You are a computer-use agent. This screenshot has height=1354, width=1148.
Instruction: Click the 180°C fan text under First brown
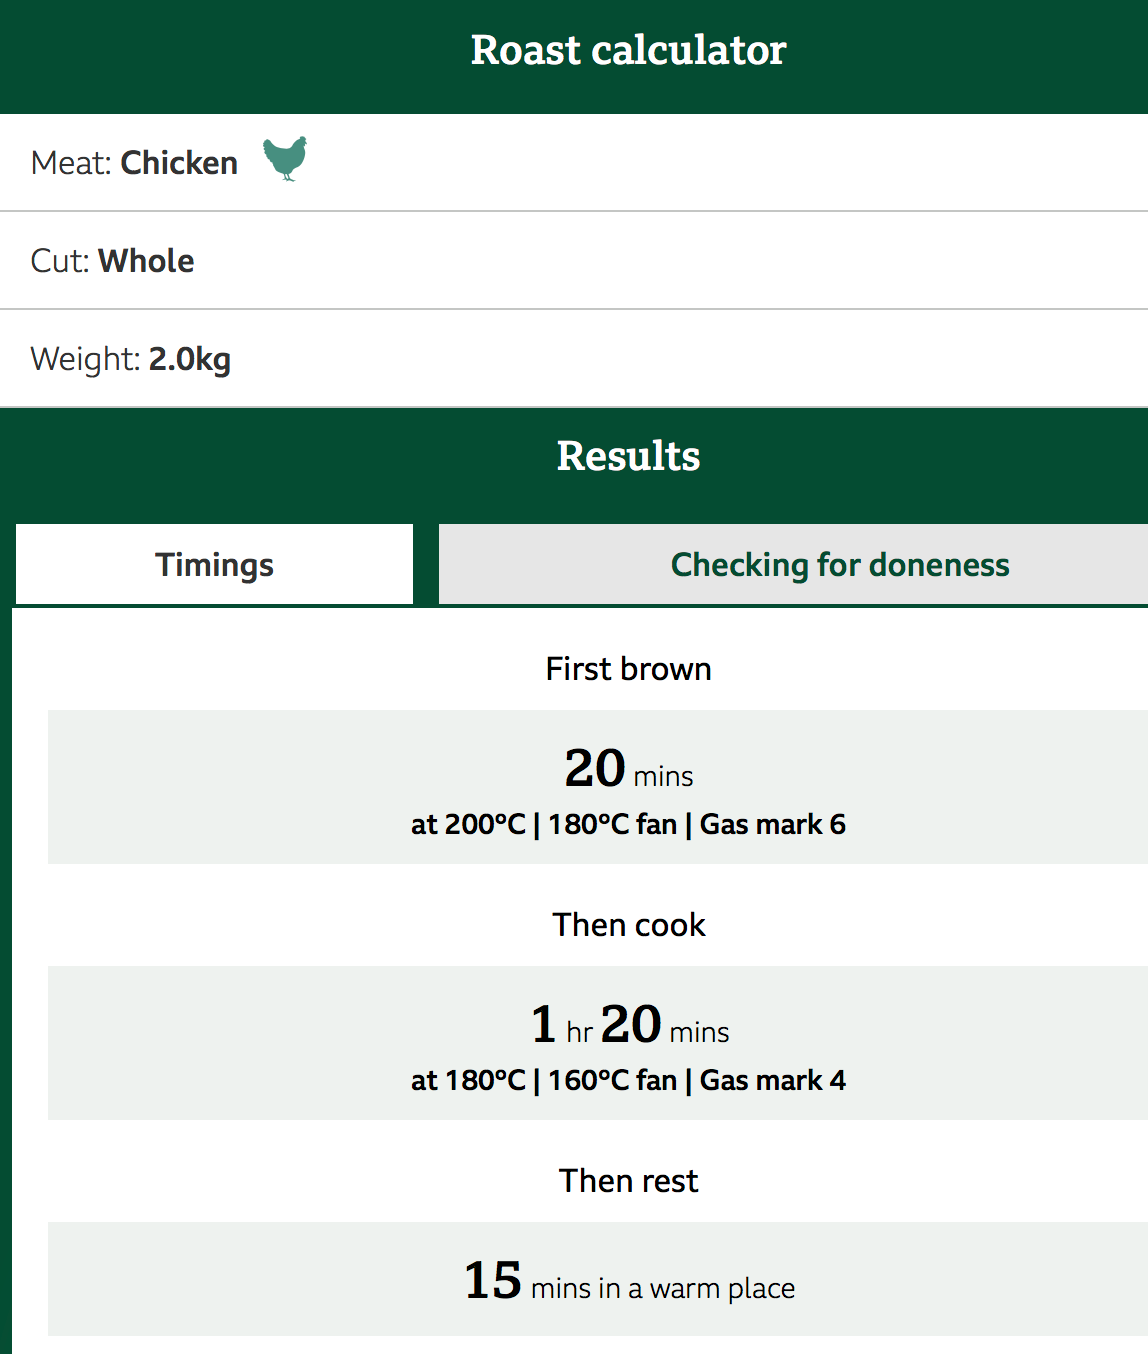click(x=612, y=825)
